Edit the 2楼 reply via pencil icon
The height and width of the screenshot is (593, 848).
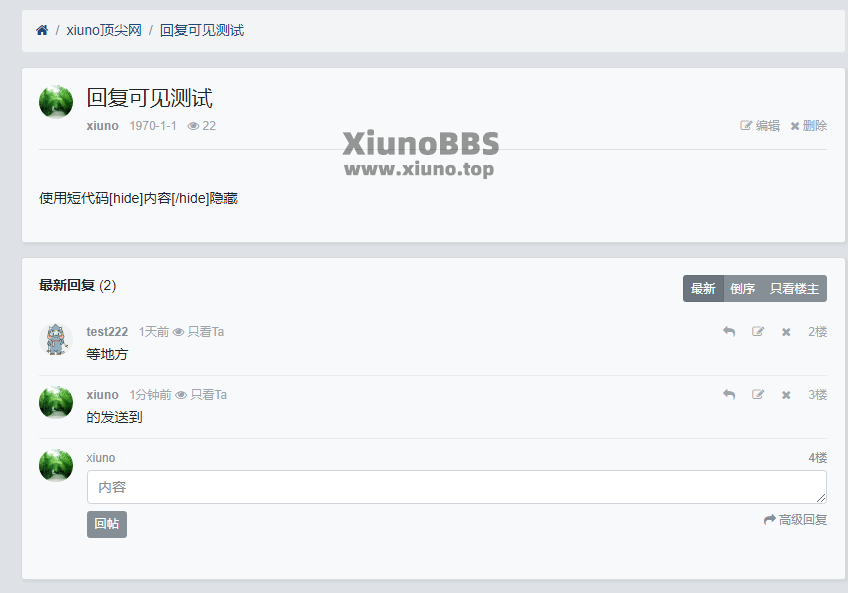tap(758, 332)
